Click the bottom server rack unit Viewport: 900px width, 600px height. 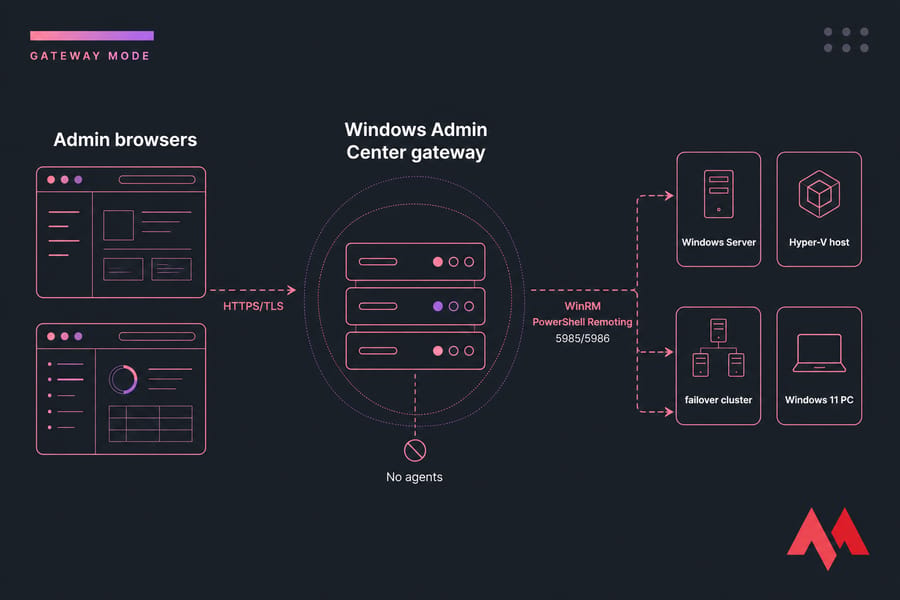pyautogui.click(x=416, y=351)
